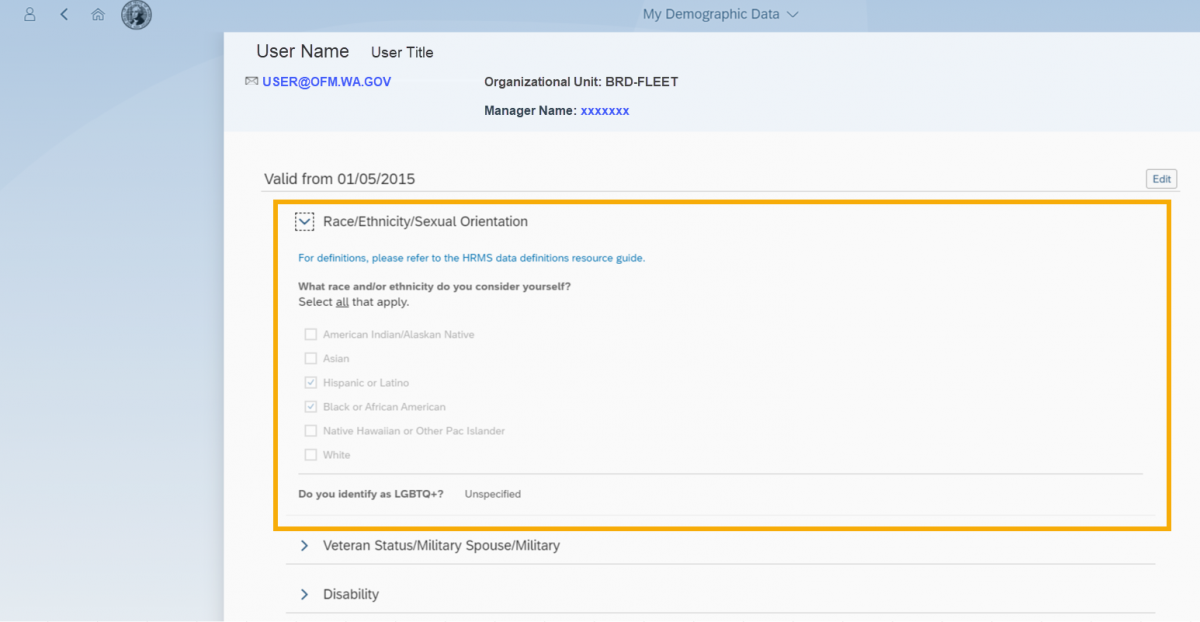Click the Edit button
The width and height of the screenshot is (1200, 622).
(1161, 179)
